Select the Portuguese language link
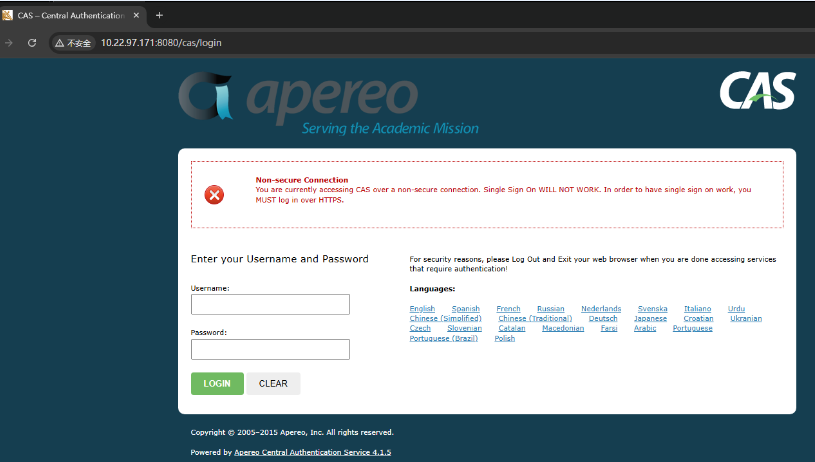Viewport: 815px width, 462px height. (692, 328)
